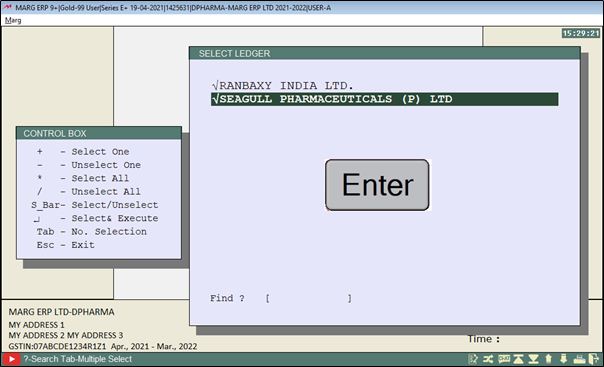This screenshot has width=604, height=367.
Task: Click the SELECT LEDGER title bar
Action: (384, 54)
